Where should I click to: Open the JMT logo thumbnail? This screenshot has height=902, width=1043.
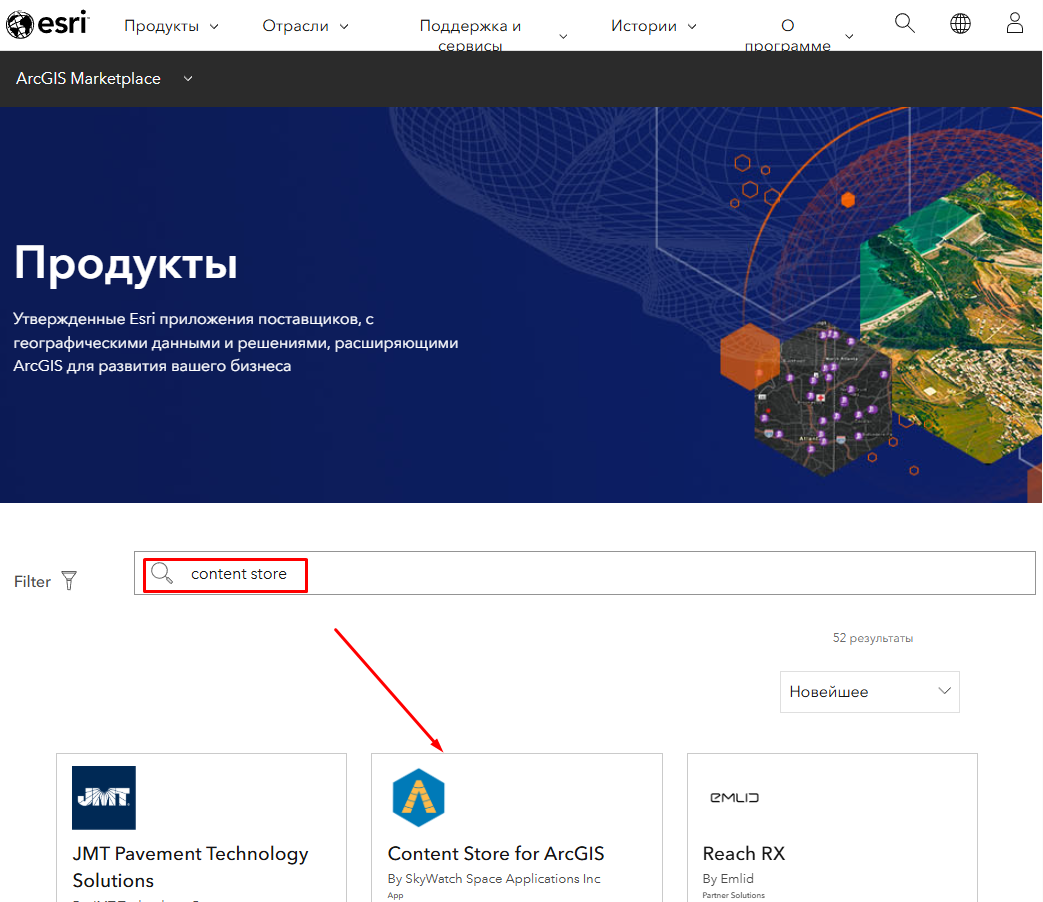[x=104, y=798]
